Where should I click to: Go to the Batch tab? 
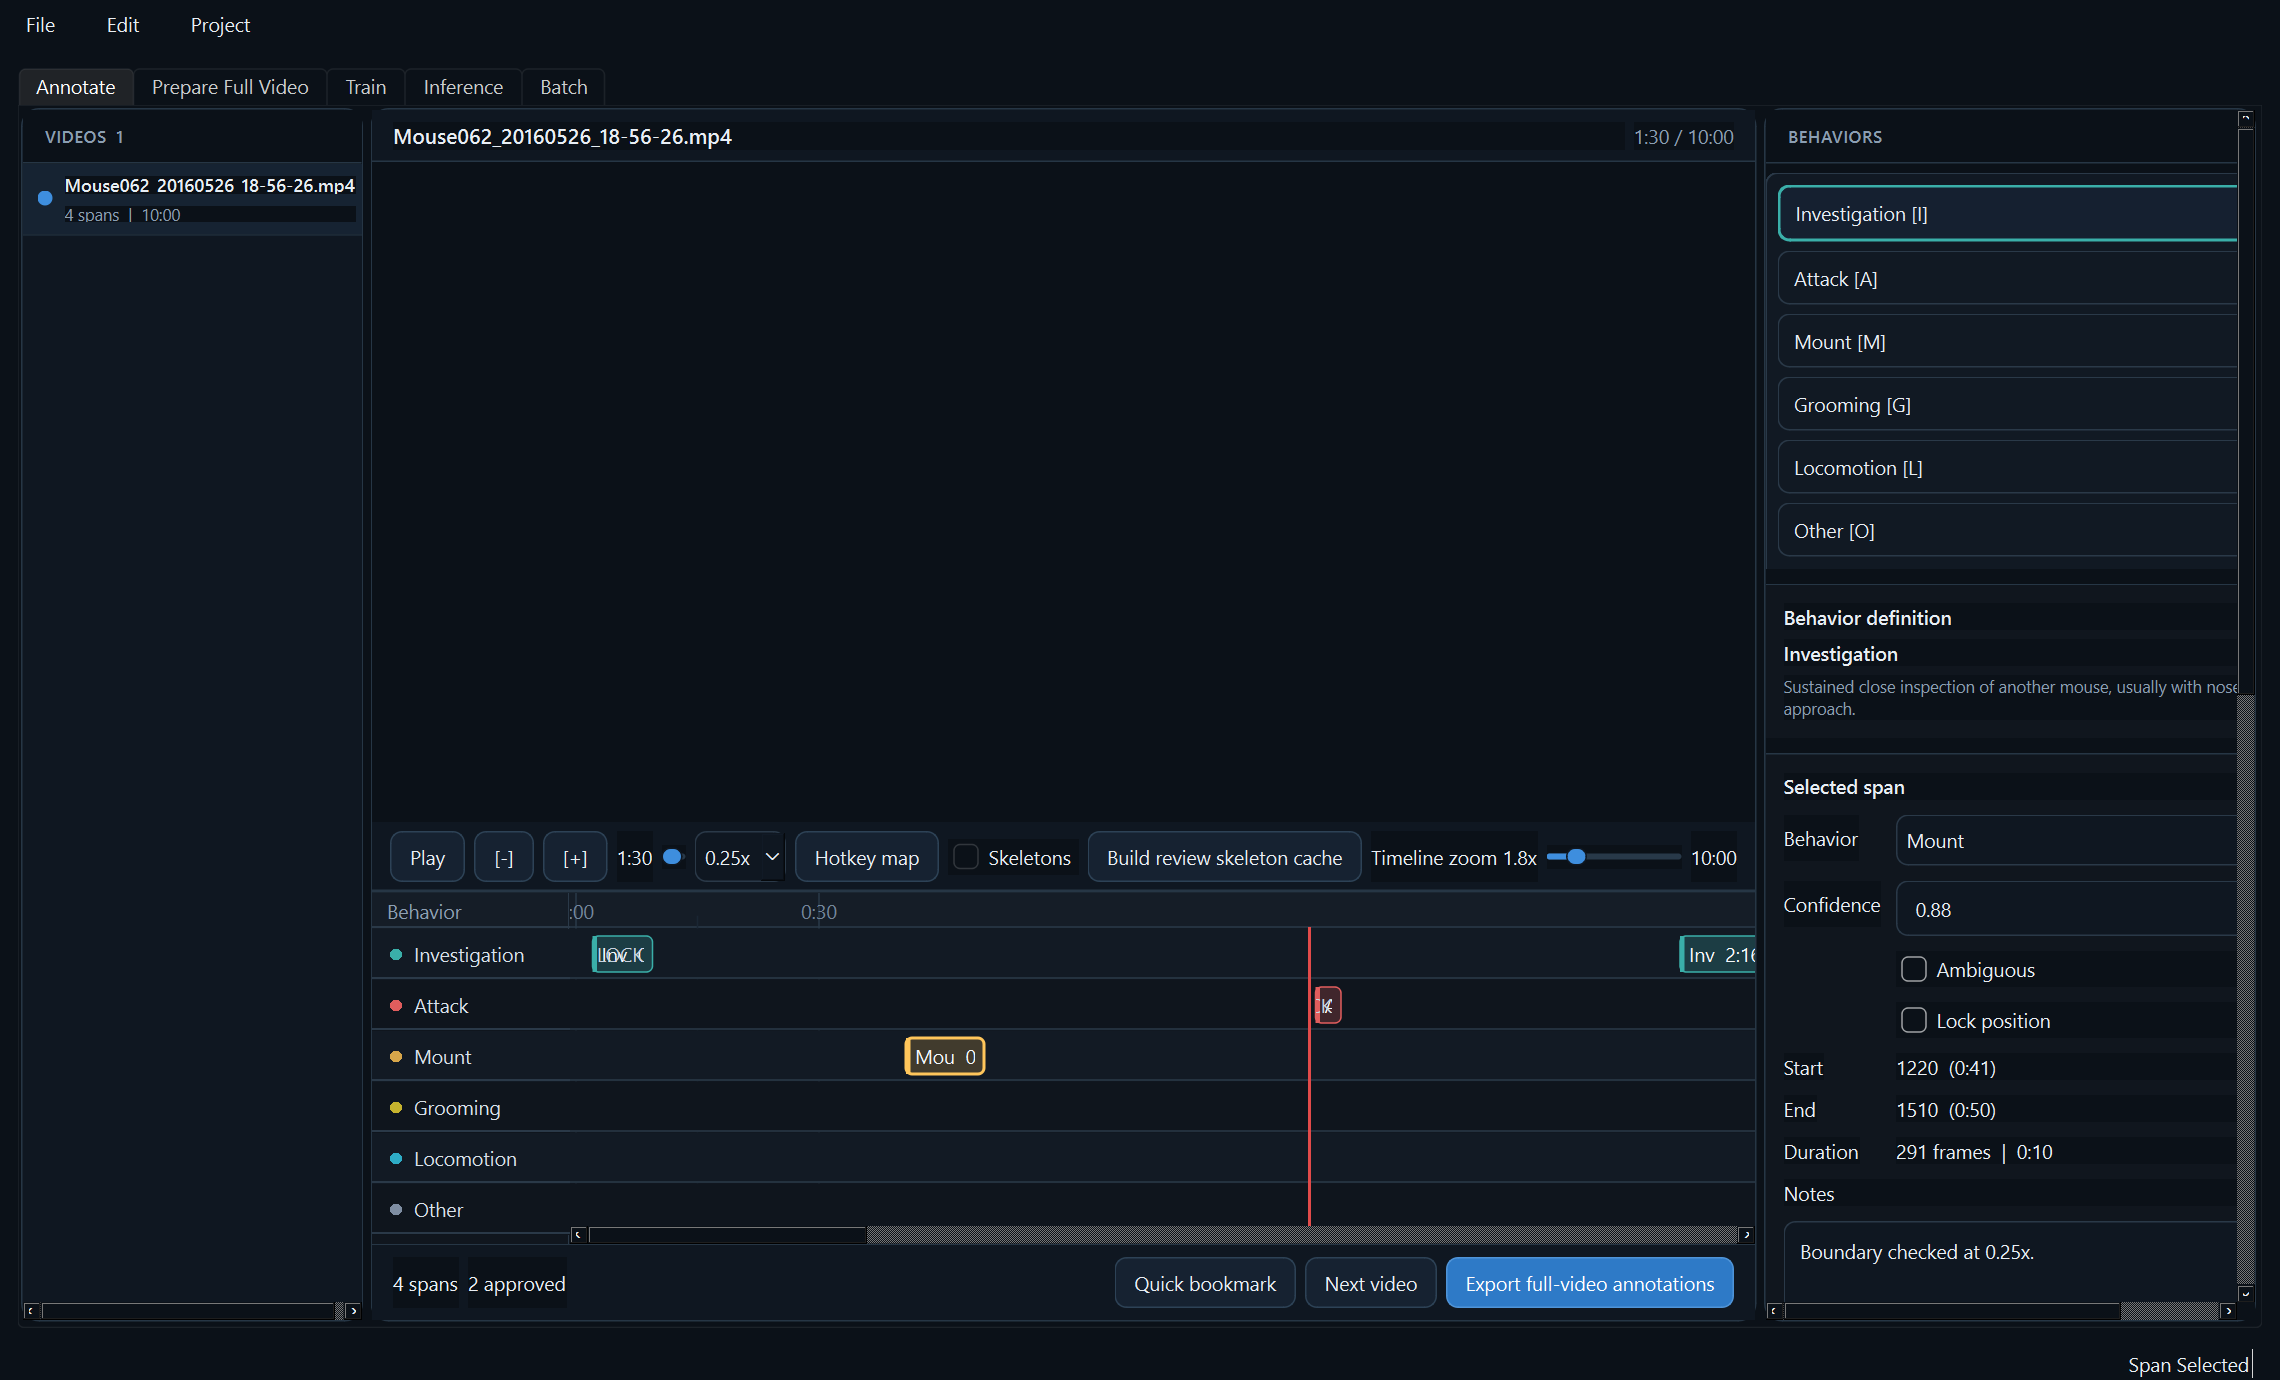[x=564, y=87]
